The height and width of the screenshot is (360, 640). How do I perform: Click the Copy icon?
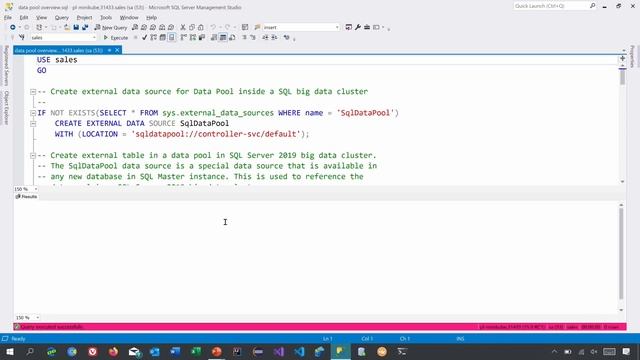[x=192, y=27]
